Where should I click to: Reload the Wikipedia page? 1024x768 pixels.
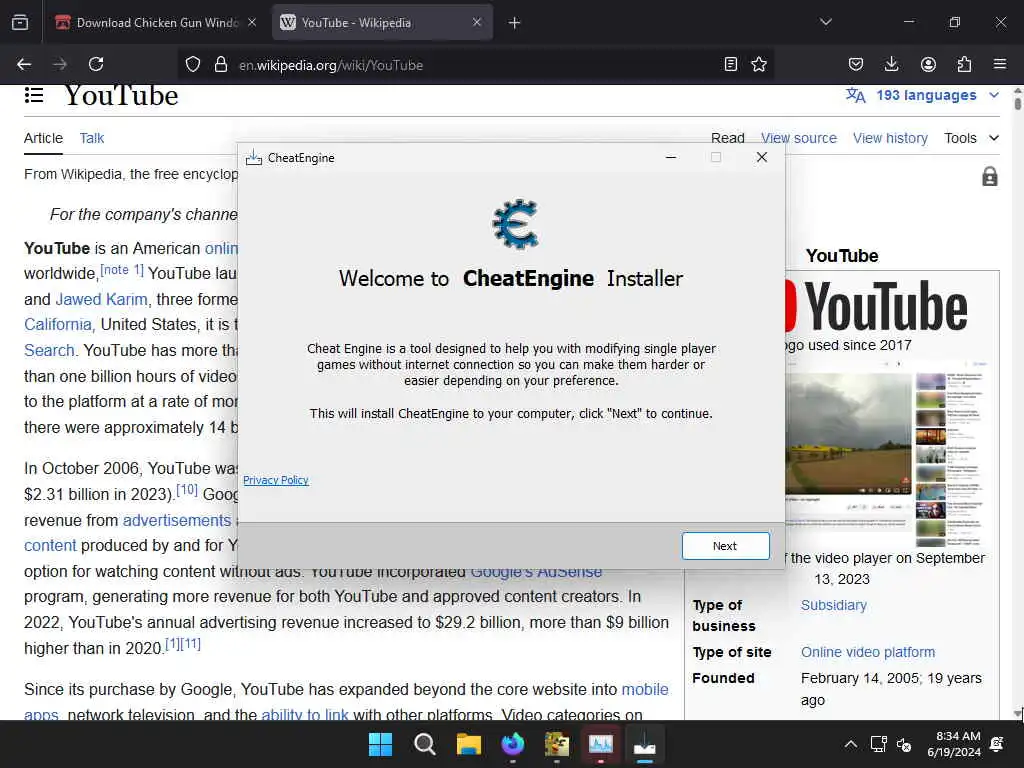[x=96, y=64]
